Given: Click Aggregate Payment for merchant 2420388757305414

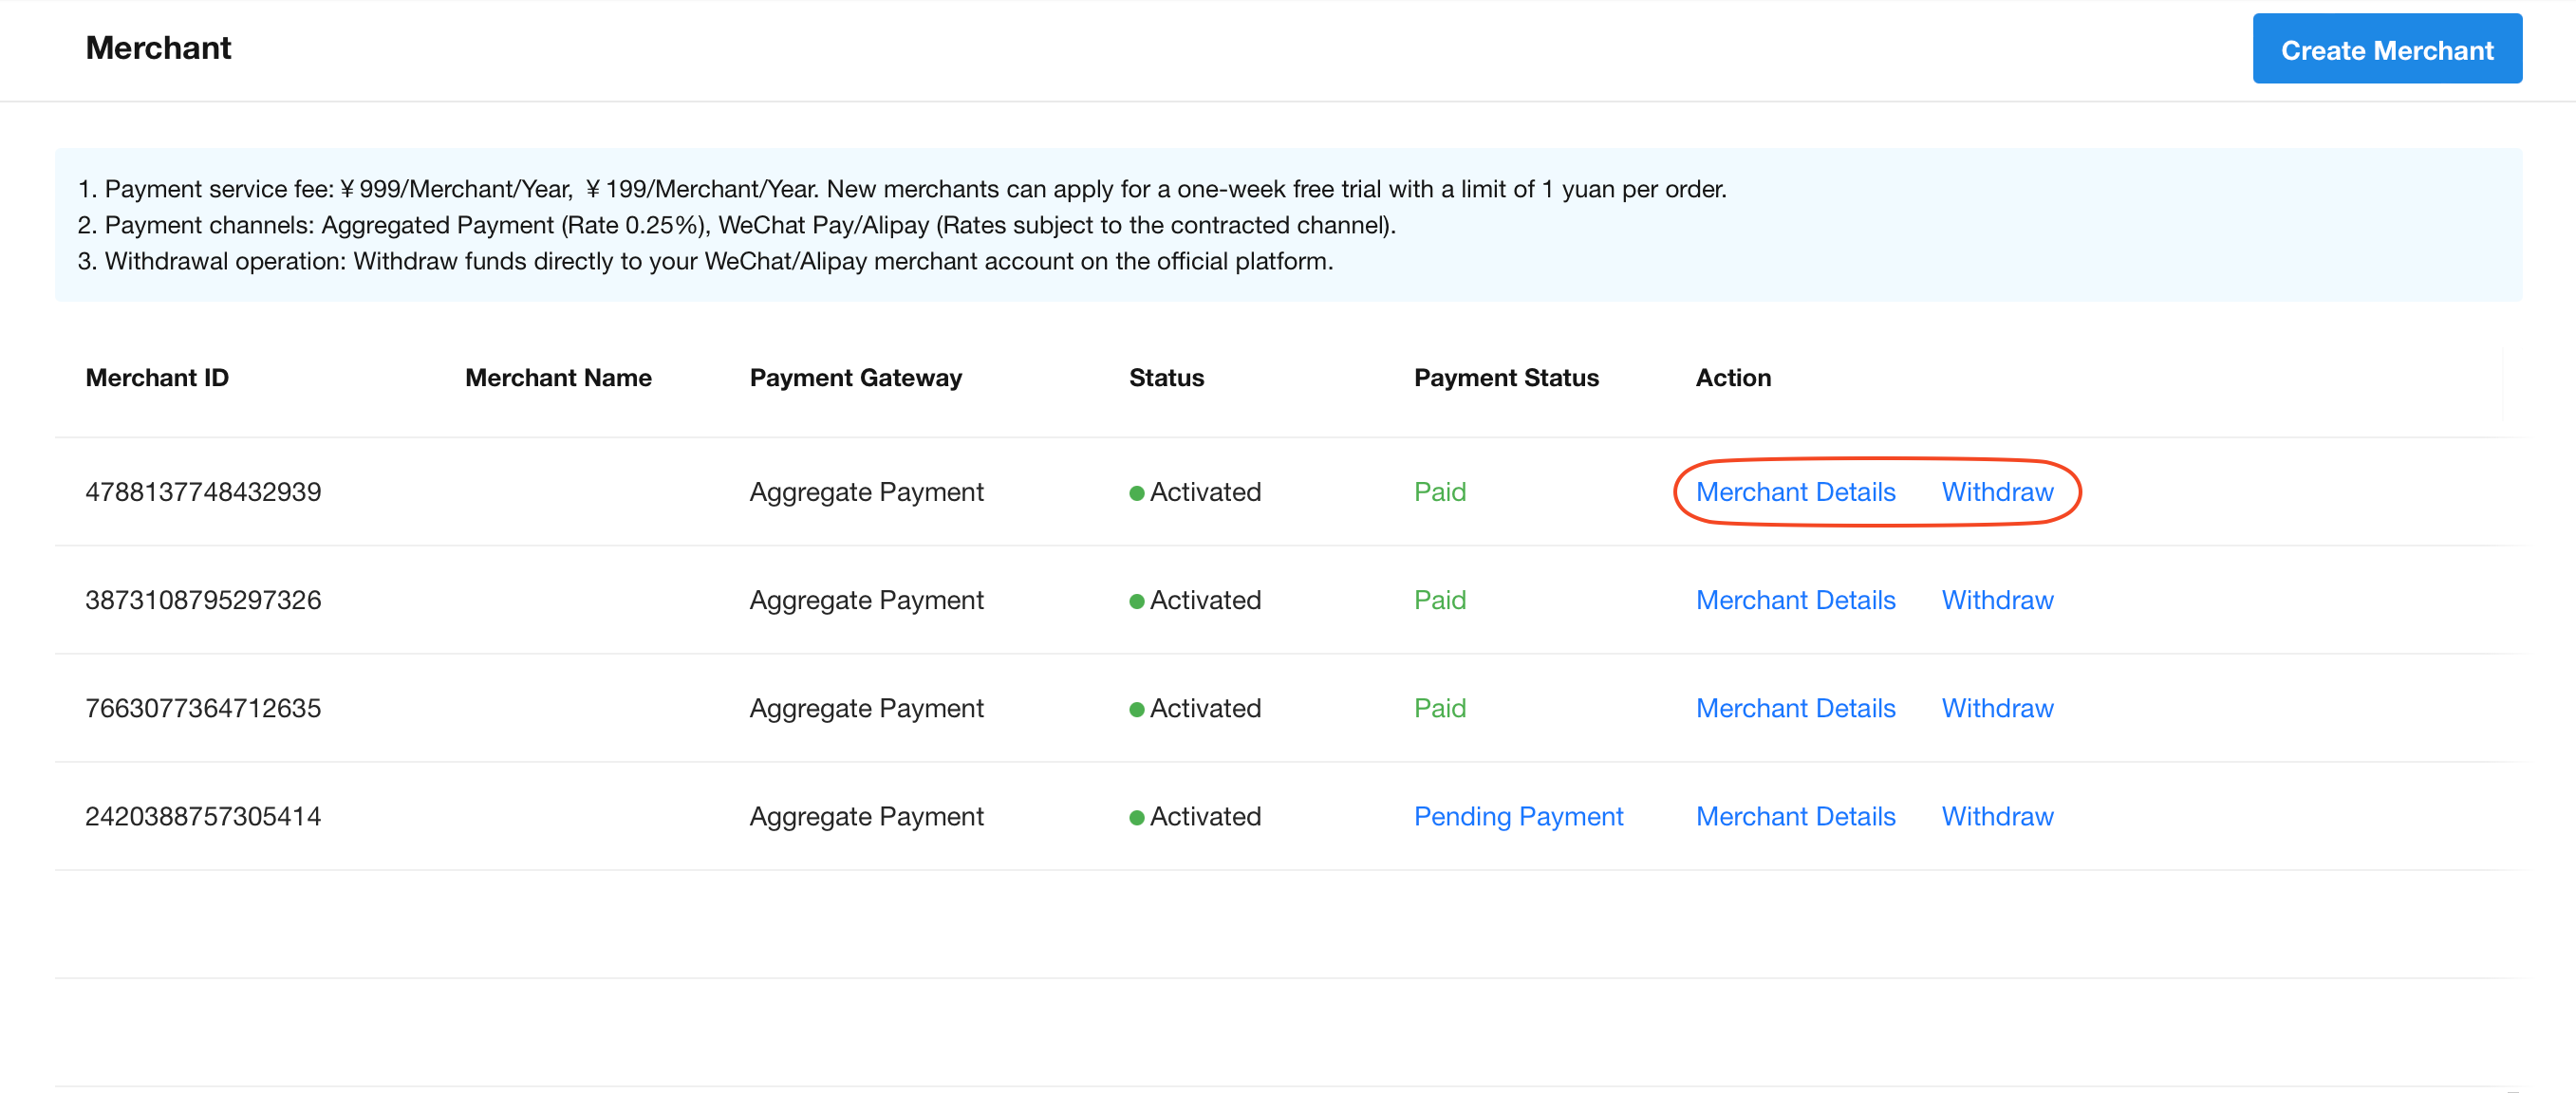Looking at the screenshot, I should 866,816.
